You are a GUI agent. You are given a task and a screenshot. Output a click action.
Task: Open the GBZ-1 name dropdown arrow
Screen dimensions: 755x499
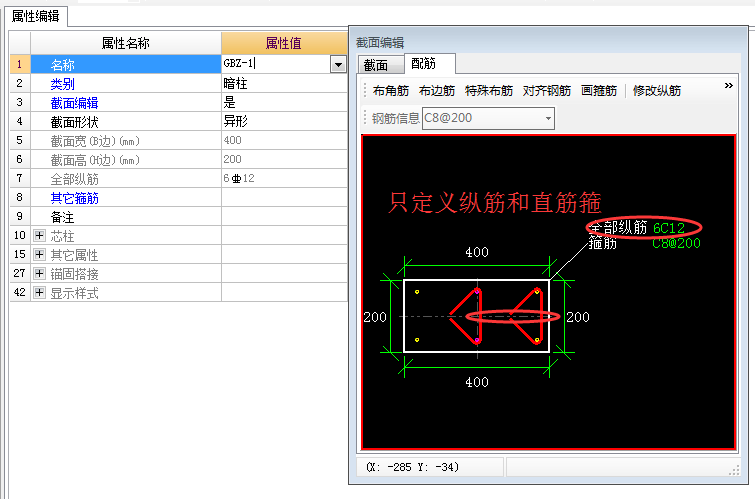[338, 64]
